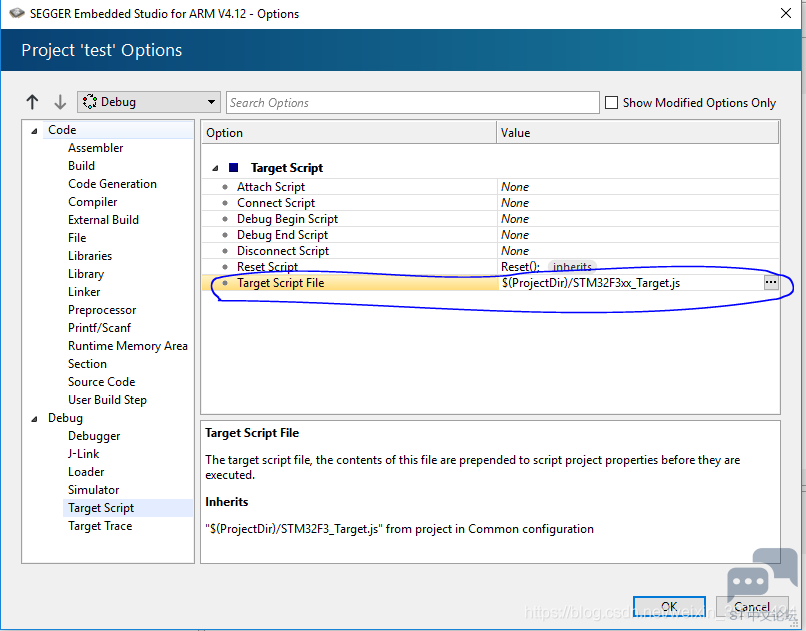
Task: Close the Options dialog window
Action: click(785, 13)
